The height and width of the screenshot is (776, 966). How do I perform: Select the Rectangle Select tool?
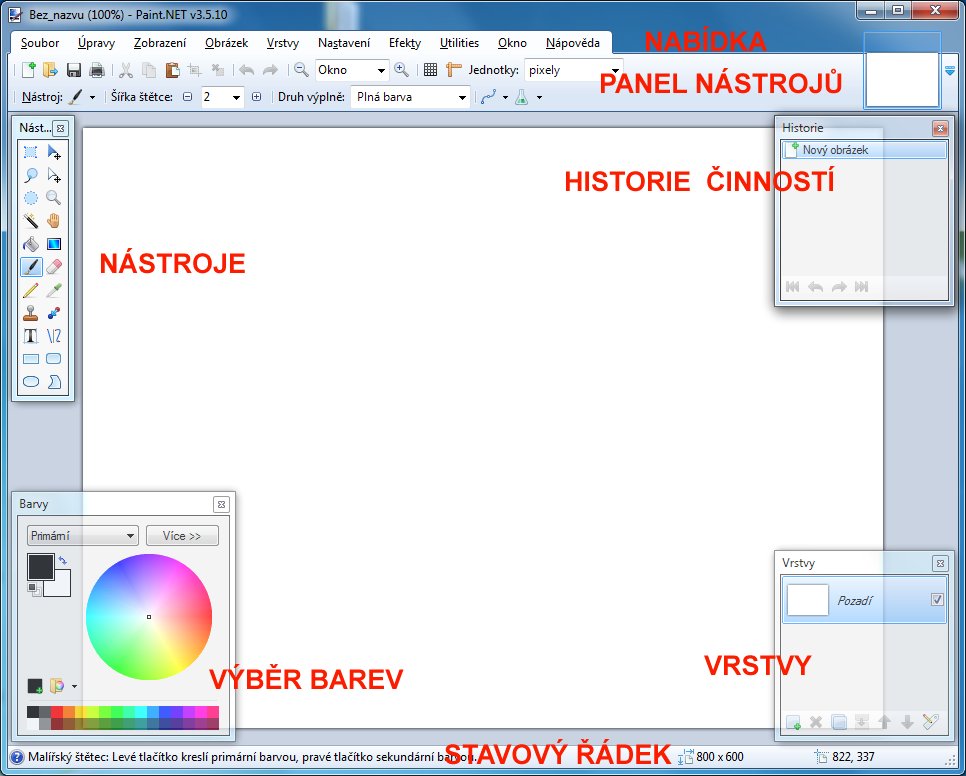31,152
